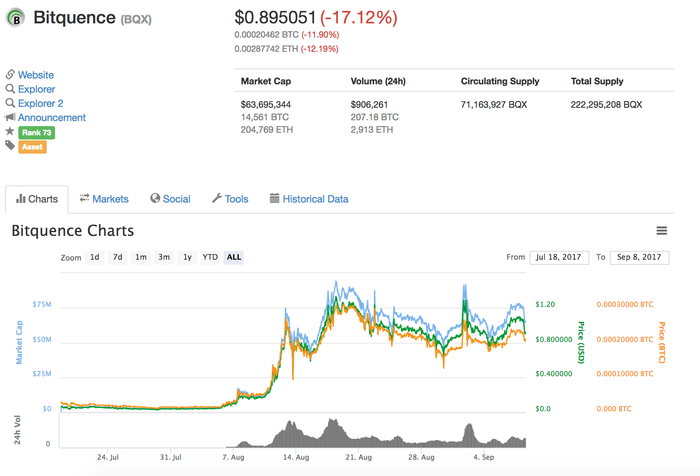Viewport: 700px width, 476px height.
Task: Click the Price (BTC) axis label
Action: coord(662,342)
